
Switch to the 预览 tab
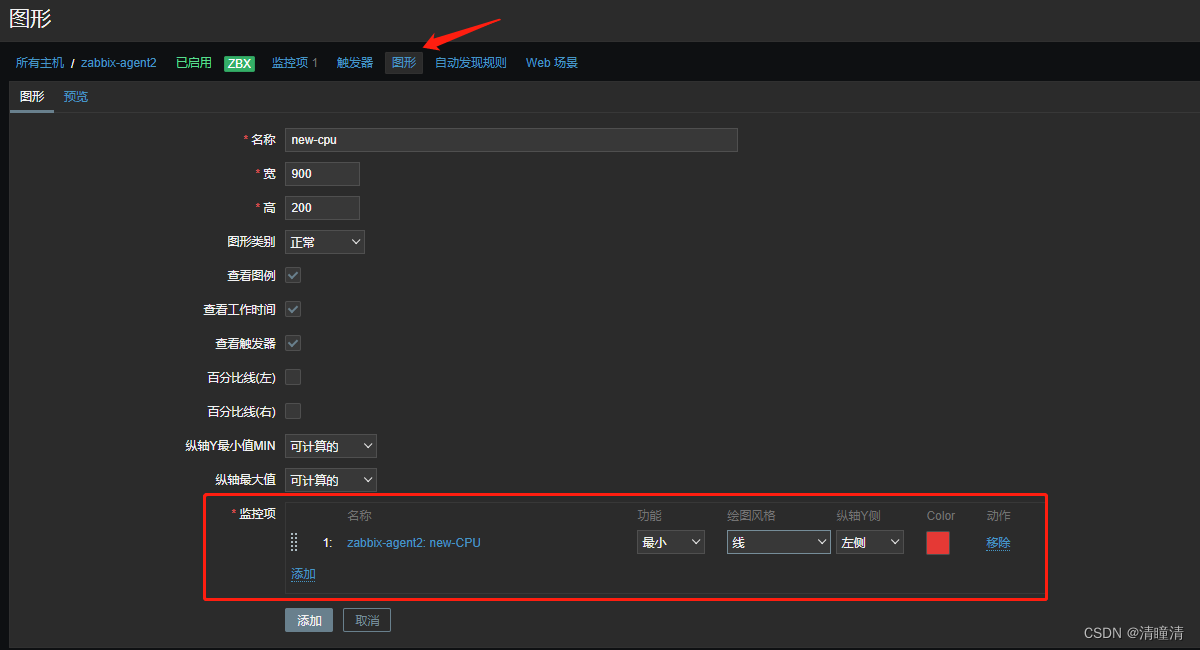pyautogui.click(x=76, y=96)
